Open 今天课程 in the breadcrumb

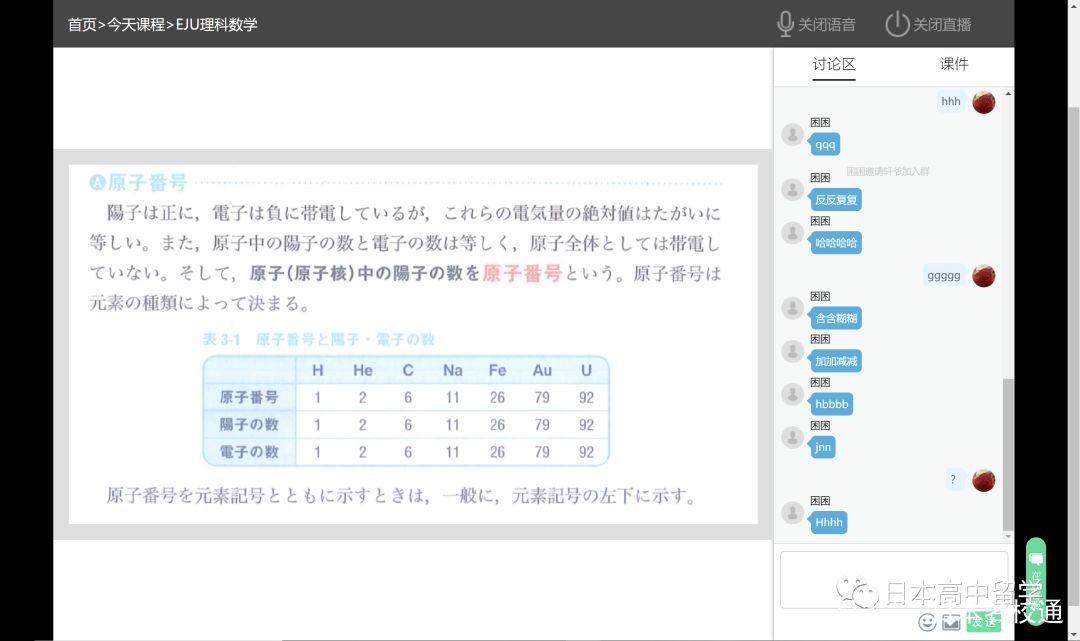coord(136,25)
